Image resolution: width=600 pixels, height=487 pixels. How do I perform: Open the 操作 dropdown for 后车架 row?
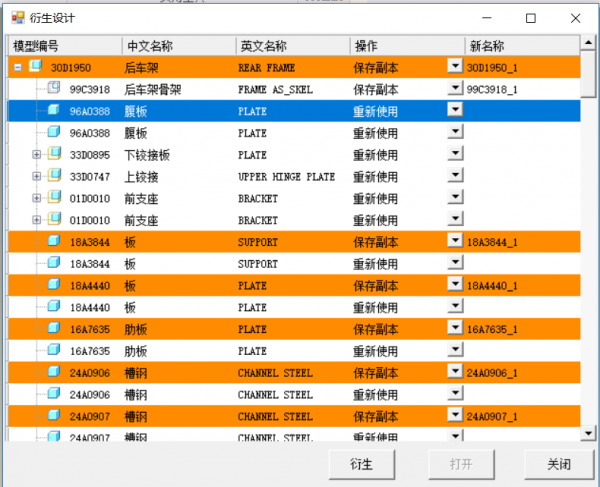[x=455, y=67]
